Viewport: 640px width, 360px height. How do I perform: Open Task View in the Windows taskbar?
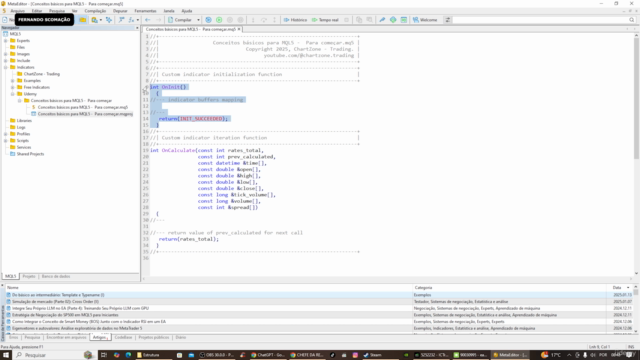click(x=104, y=355)
